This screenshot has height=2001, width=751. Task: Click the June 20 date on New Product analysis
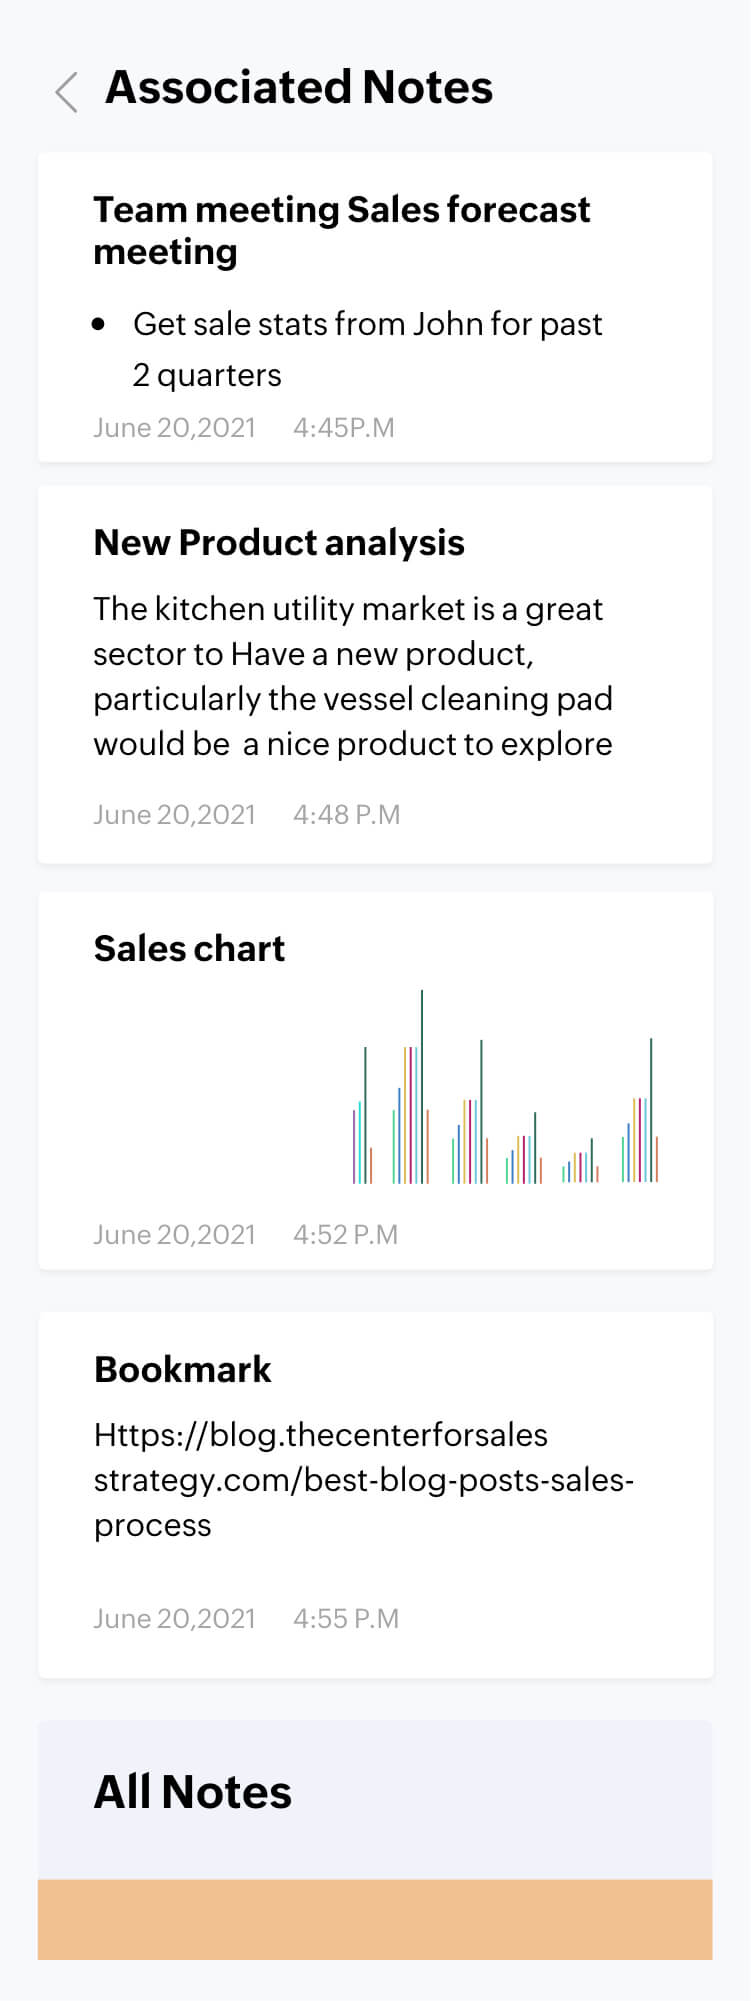(x=175, y=814)
